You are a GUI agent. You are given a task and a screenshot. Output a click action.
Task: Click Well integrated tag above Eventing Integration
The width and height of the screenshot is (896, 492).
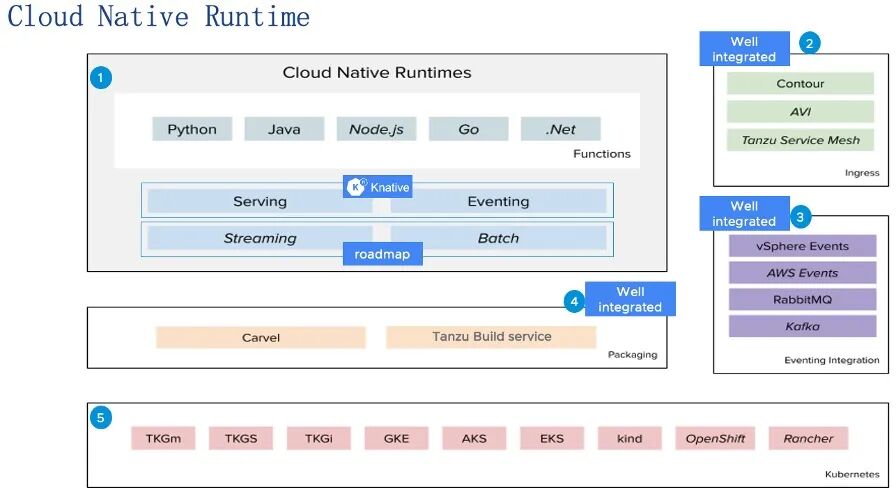[744, 214]
